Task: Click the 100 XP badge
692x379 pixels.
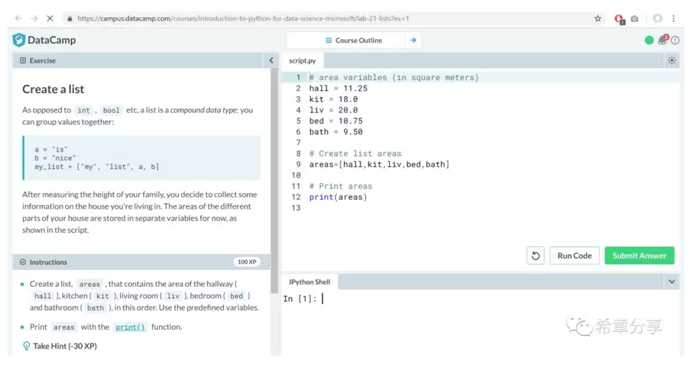Action: [247, 262]
